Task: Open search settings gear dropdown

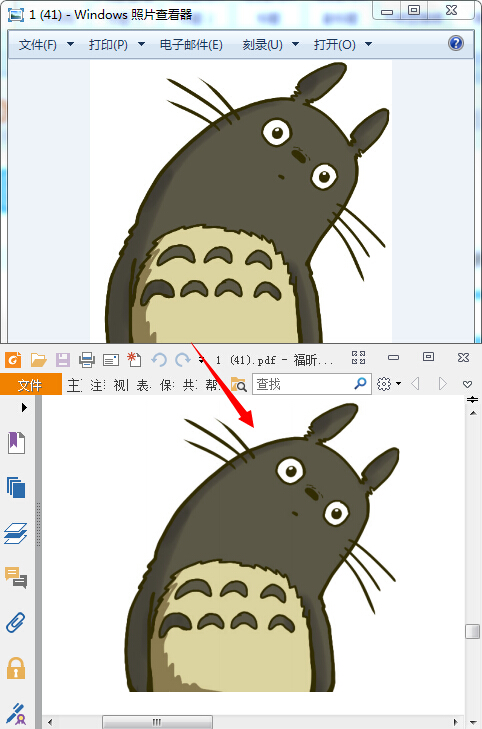Action: pyautogui.click(x=389, y=384)
